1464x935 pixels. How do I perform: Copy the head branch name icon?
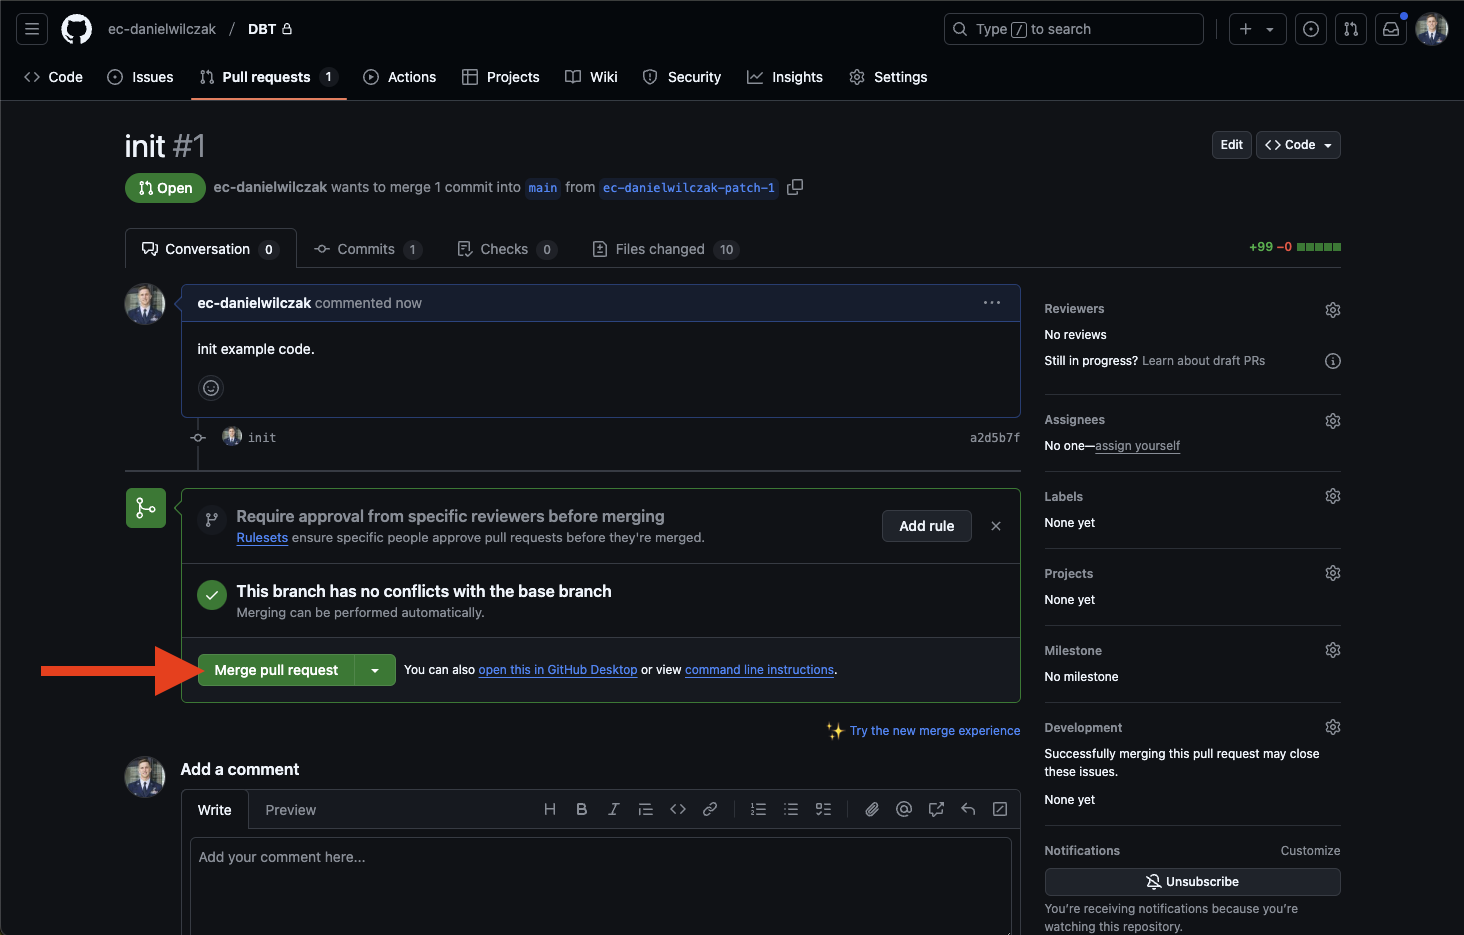[x=795, y=187]
